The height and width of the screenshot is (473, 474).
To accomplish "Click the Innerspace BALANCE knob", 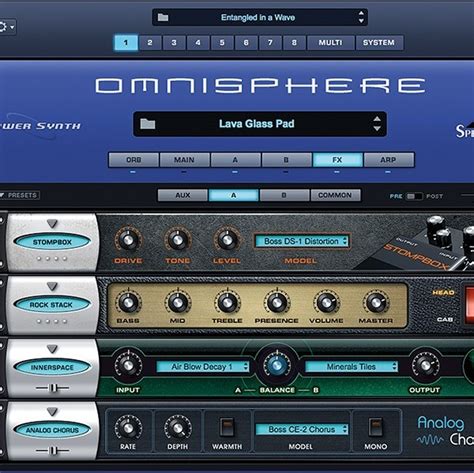I will (277, 365).
